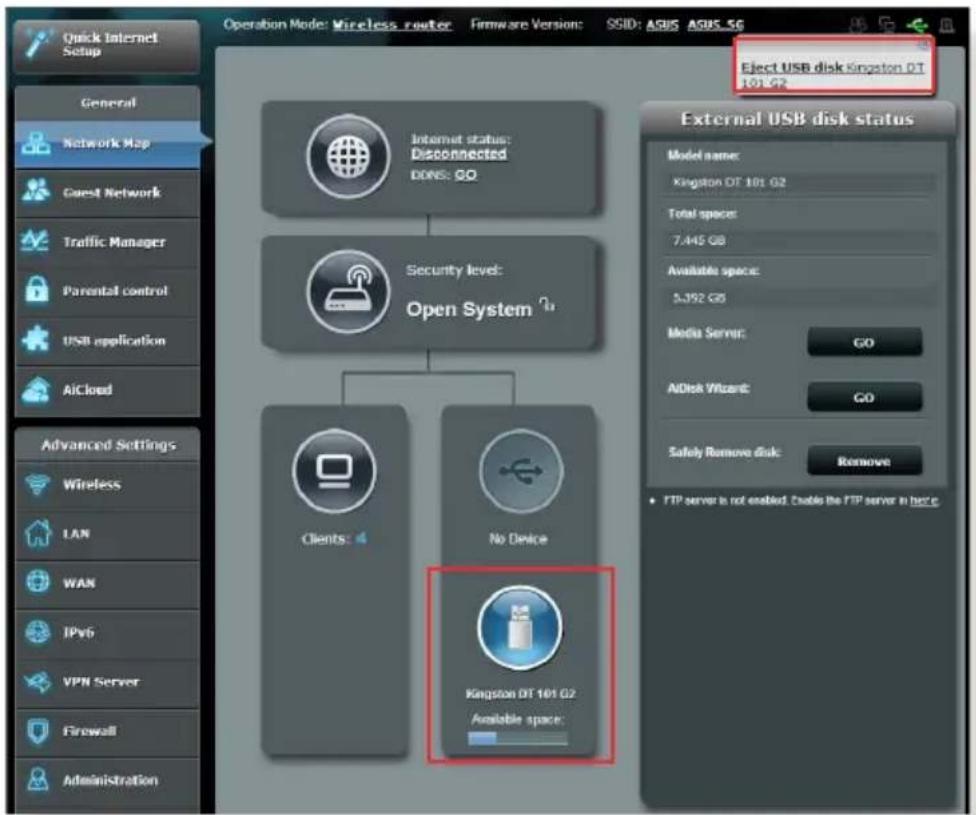Click the Open System security level text
Image resolution: width=976 pixels, height=815 pixels.
469,309
